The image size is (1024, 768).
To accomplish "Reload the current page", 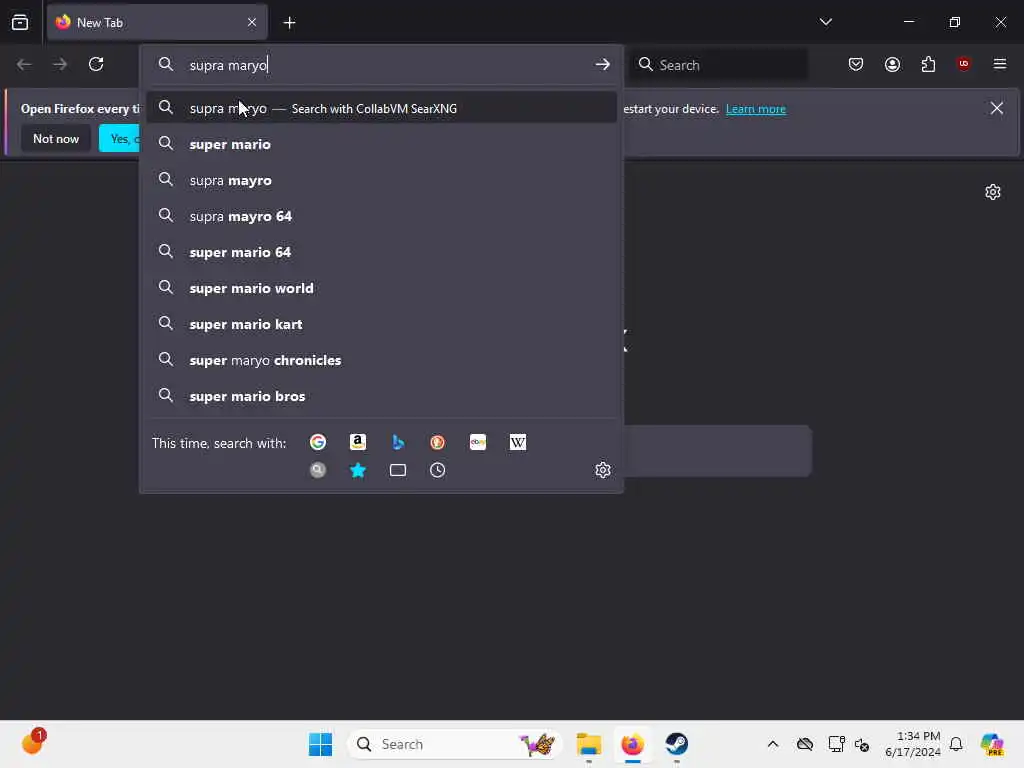I will [x=96, y=64].
